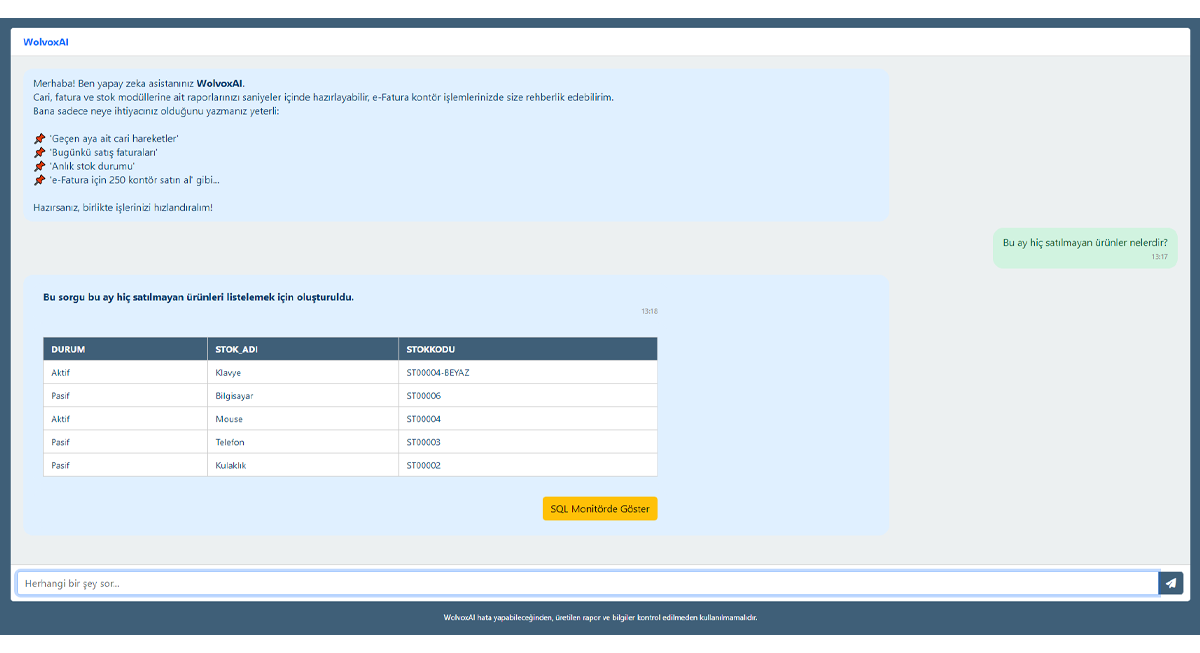Click the DURUM column header

coord(68,349)
